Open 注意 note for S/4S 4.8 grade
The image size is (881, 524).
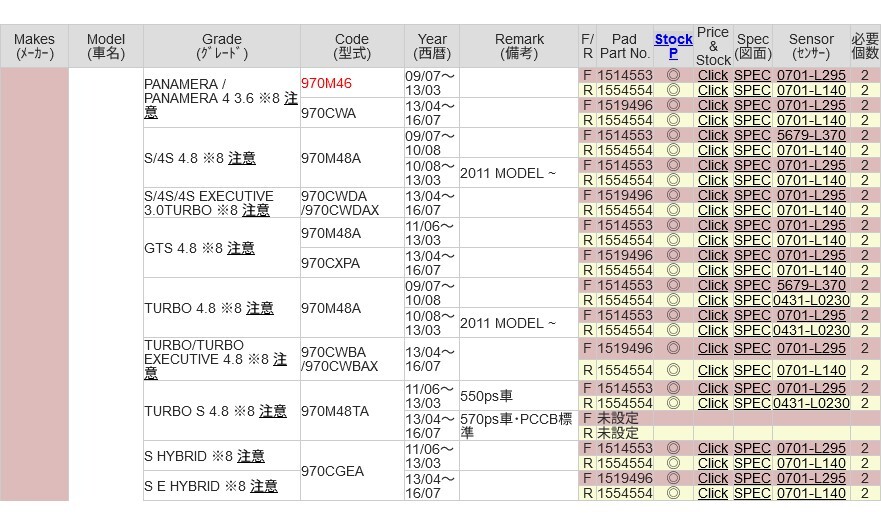(242, 158)
